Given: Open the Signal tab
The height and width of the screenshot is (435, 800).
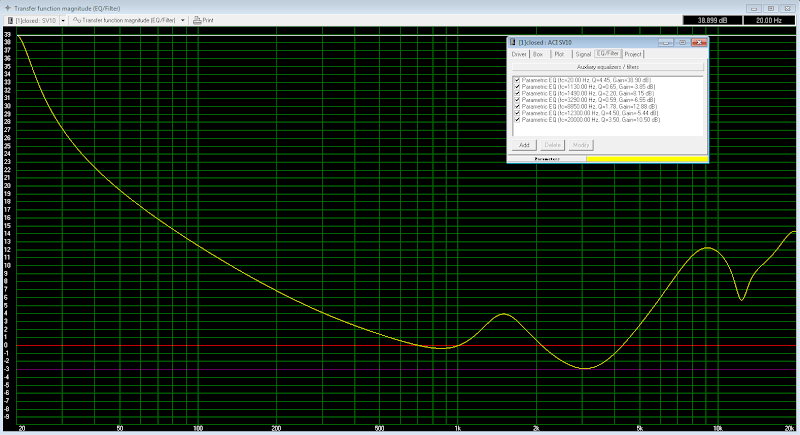Looking at the screenshot, I should click(x=581, y=54).
